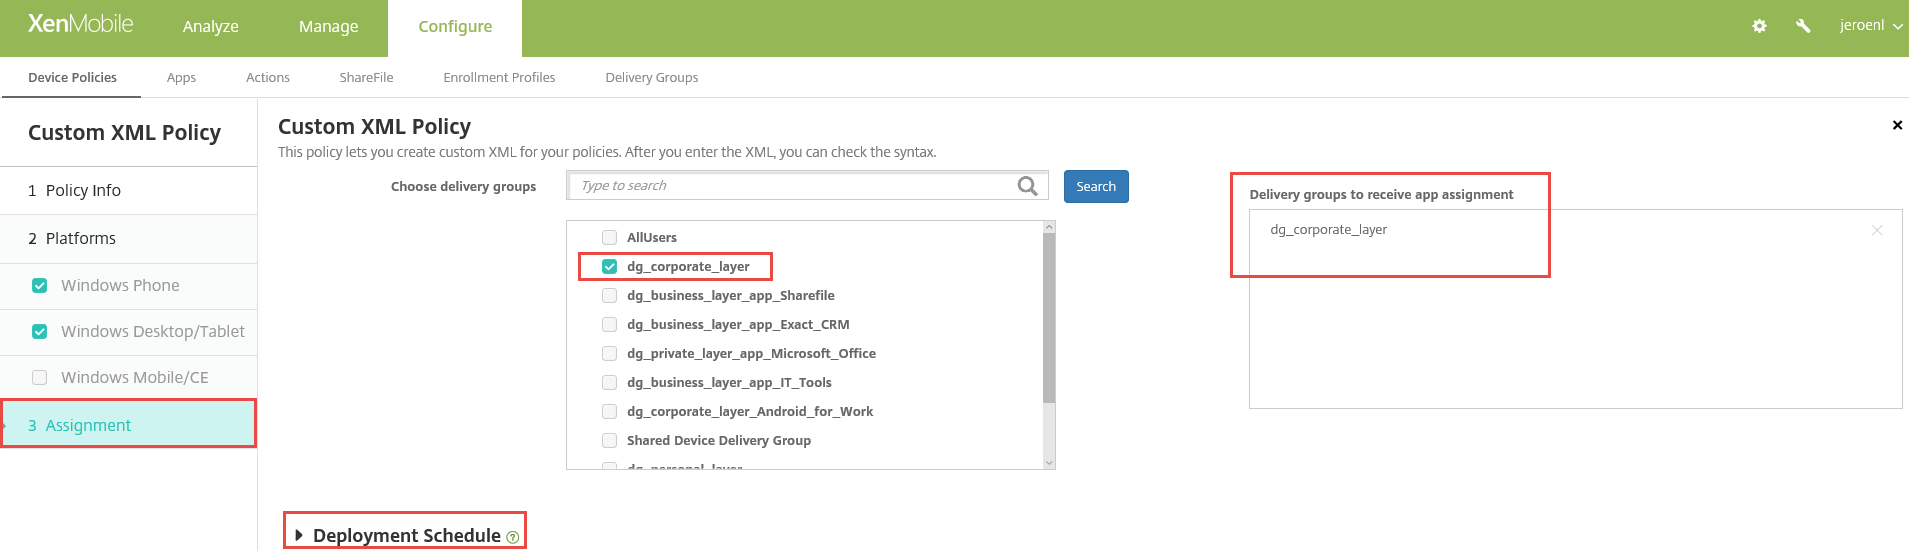Screen dimensions: 1909x551
Task: Enable the Windows Mobile/CE platform checkbox
Action: click(40, 378)
